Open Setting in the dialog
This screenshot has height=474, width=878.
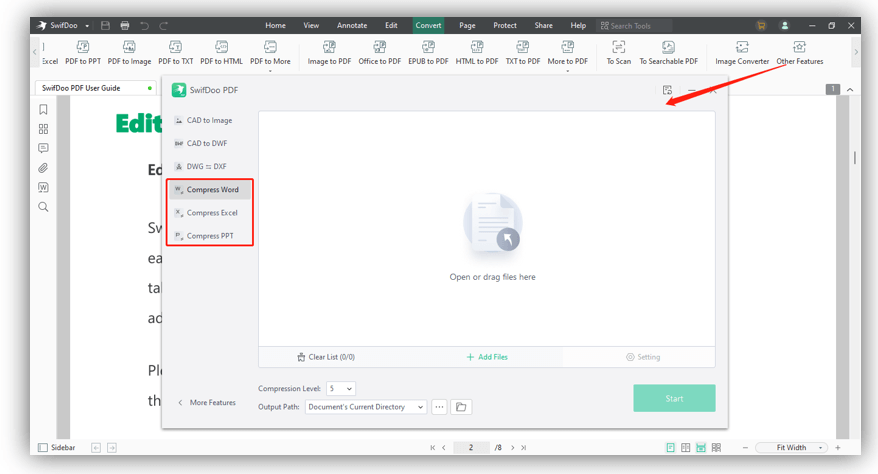coord(643,357)
